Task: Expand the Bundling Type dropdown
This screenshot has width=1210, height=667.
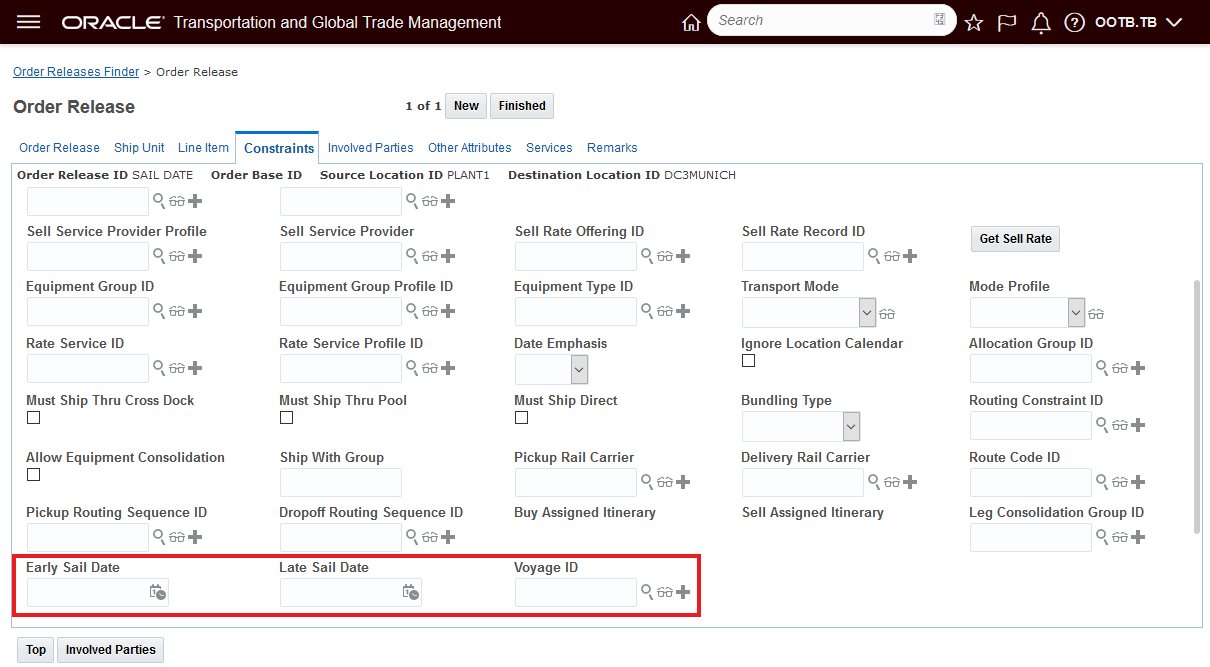Action: (851, 426)
